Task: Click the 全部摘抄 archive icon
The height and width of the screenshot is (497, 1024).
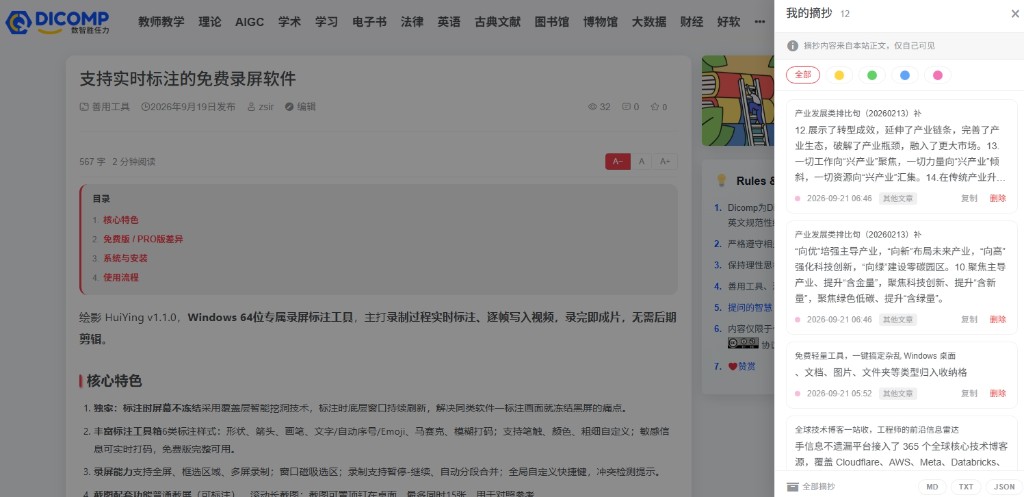Action: point(793,487)
